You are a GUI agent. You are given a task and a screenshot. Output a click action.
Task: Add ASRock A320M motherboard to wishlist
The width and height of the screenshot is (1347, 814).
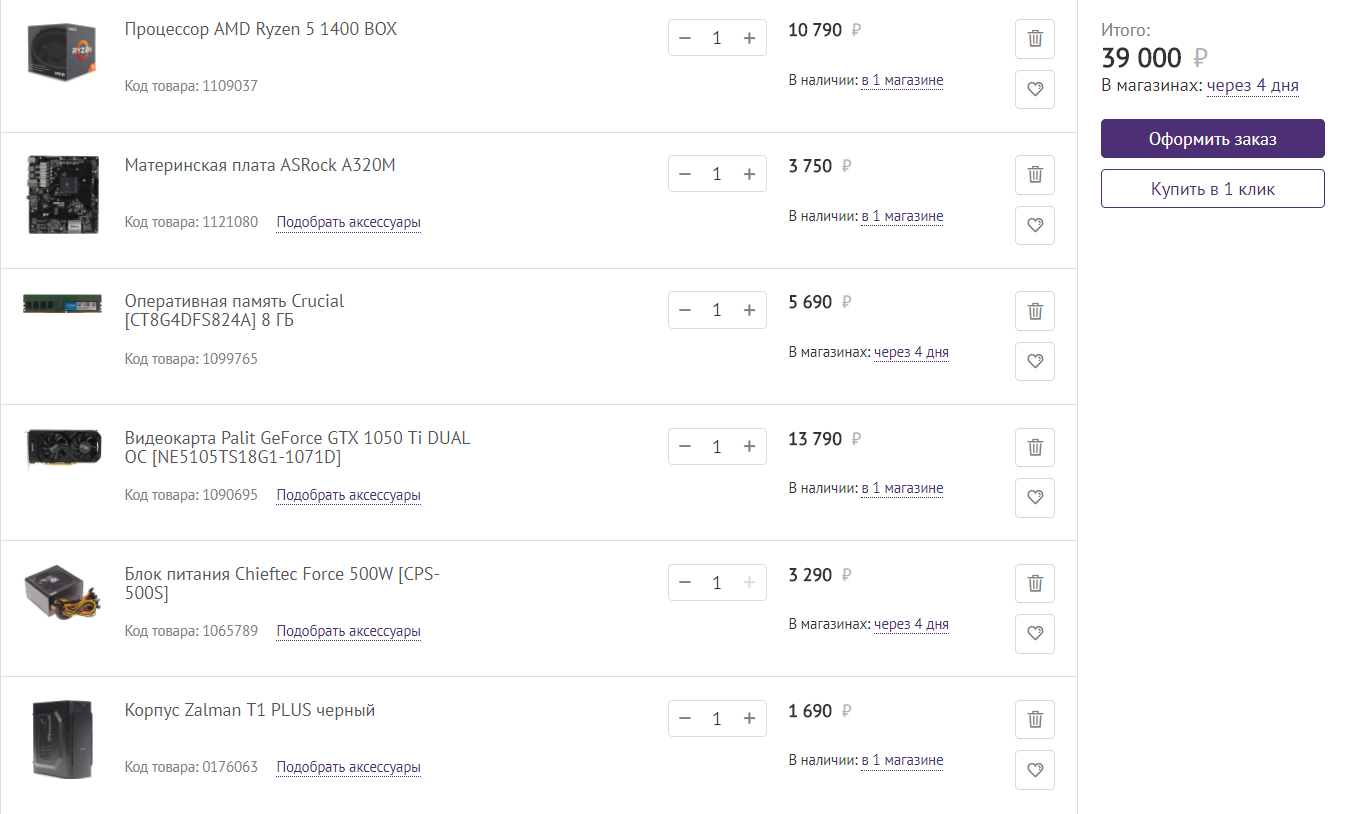[x=1035, y=225]
